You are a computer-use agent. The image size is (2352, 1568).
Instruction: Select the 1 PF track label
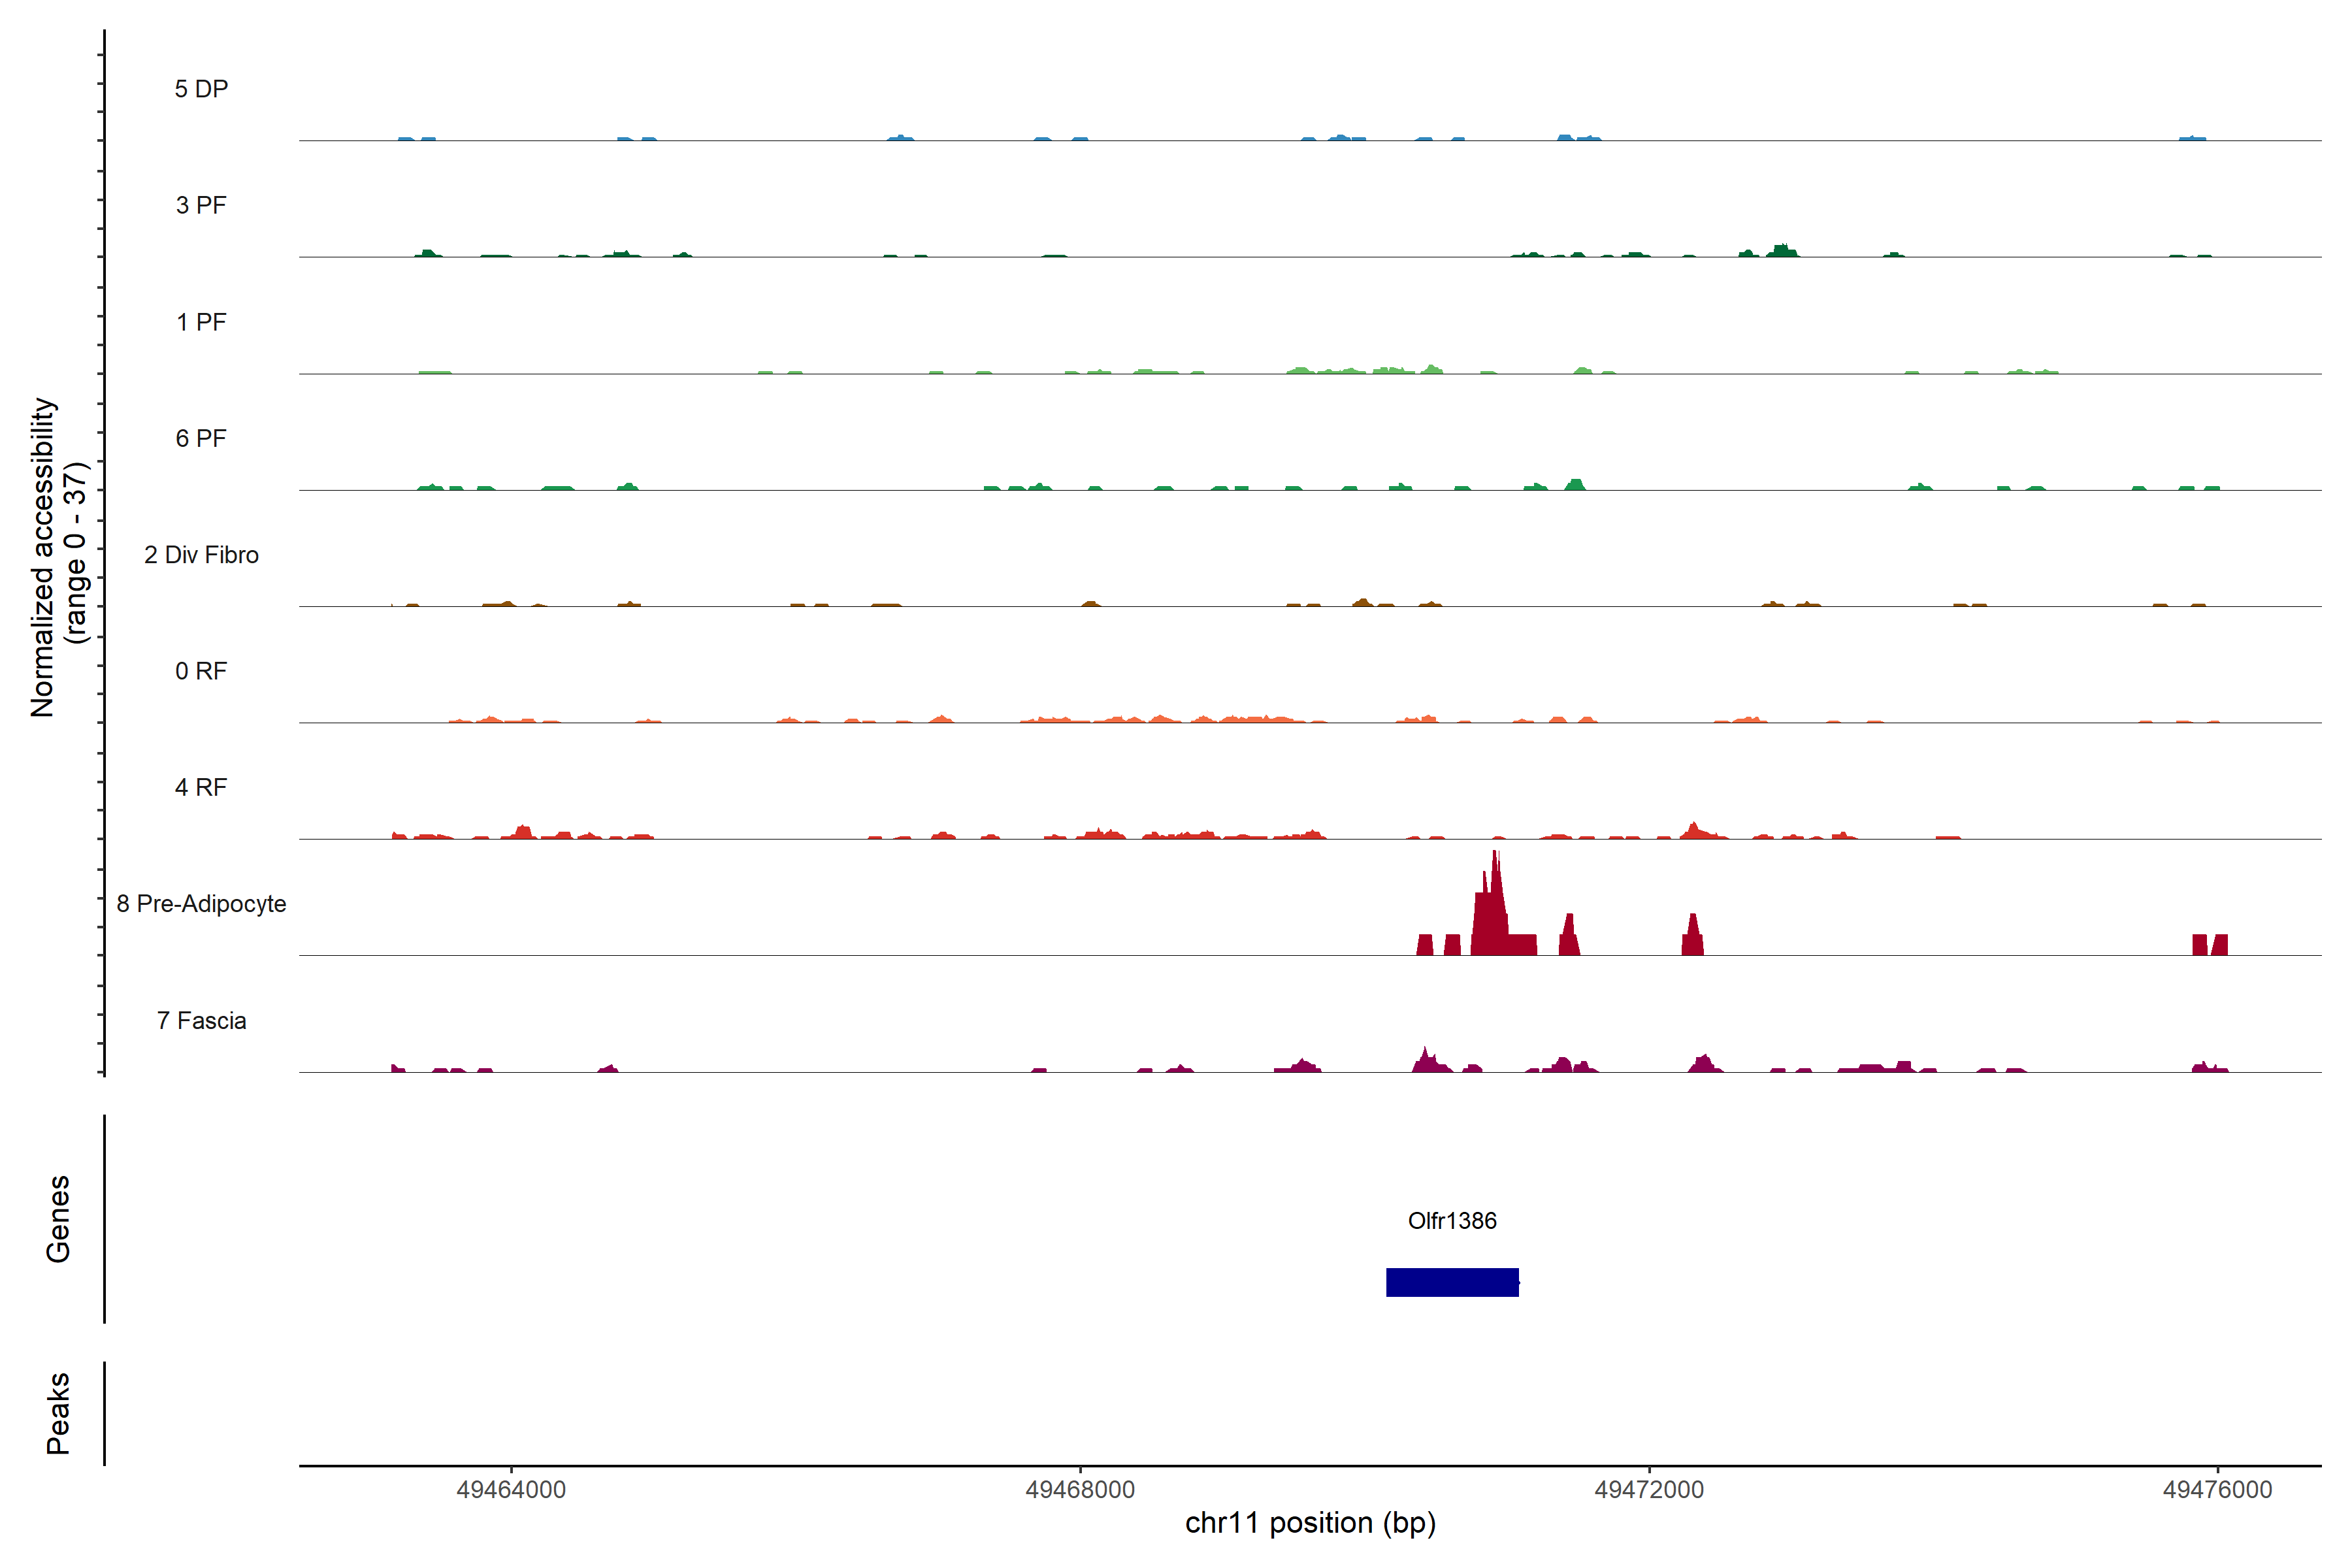(201, 322)
